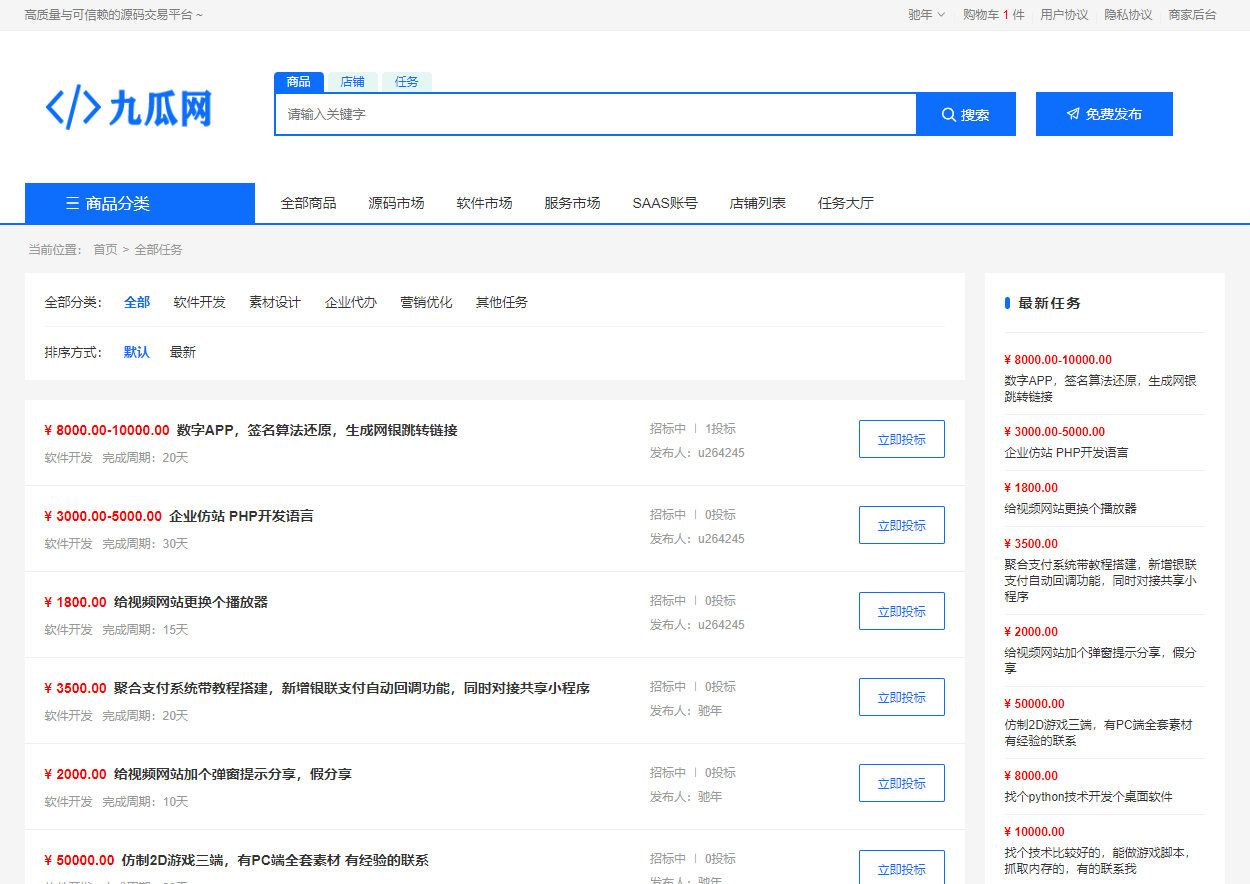Open the 商品分类 hamburger menu

(139, 203)
